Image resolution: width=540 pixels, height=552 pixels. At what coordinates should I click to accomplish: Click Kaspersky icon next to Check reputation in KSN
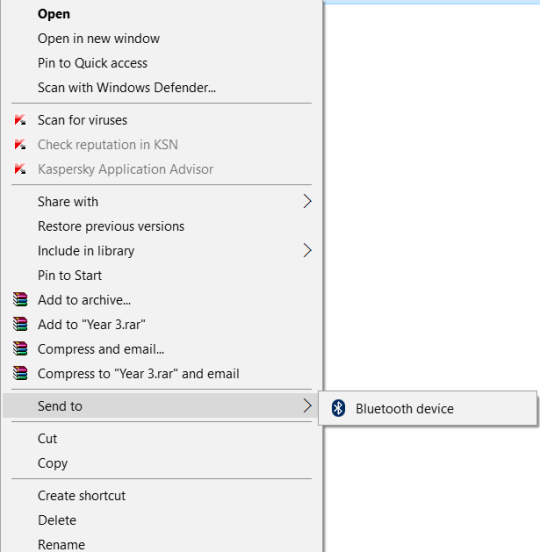(x=20, y=145)
